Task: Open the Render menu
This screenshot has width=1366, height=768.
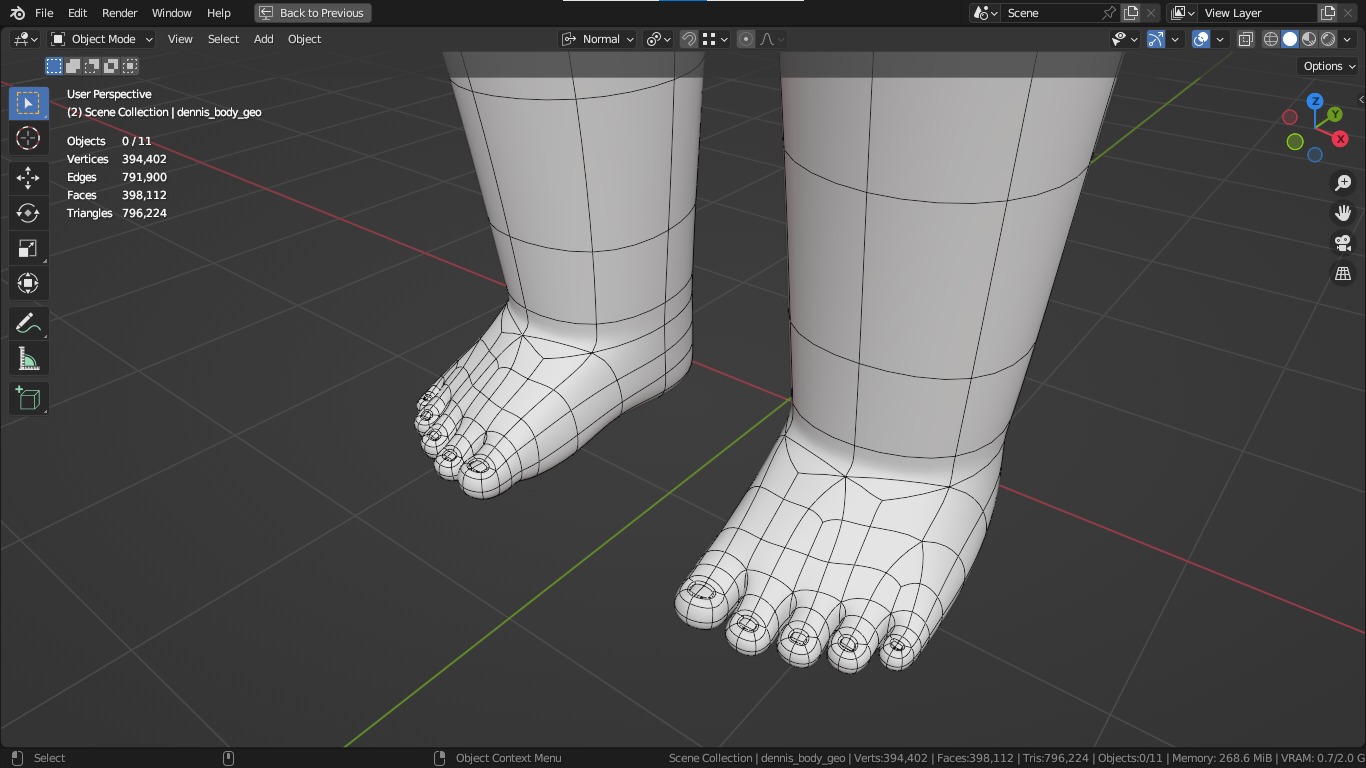Action: [x=120, y=13]
